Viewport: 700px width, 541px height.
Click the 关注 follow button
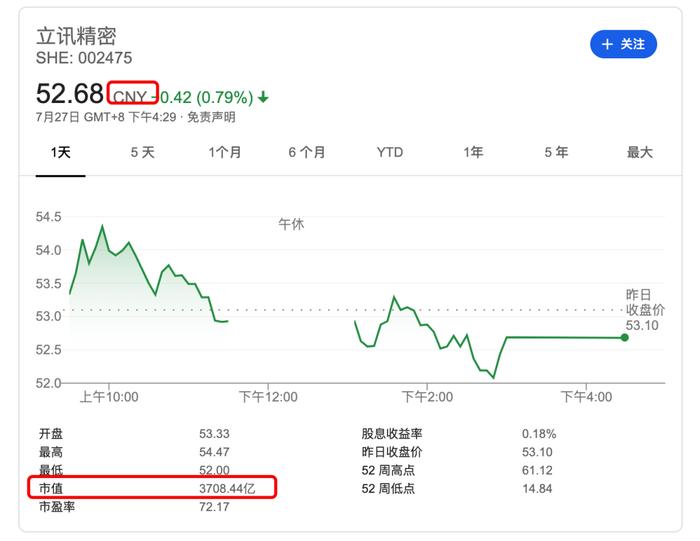[x=623, y=44]
